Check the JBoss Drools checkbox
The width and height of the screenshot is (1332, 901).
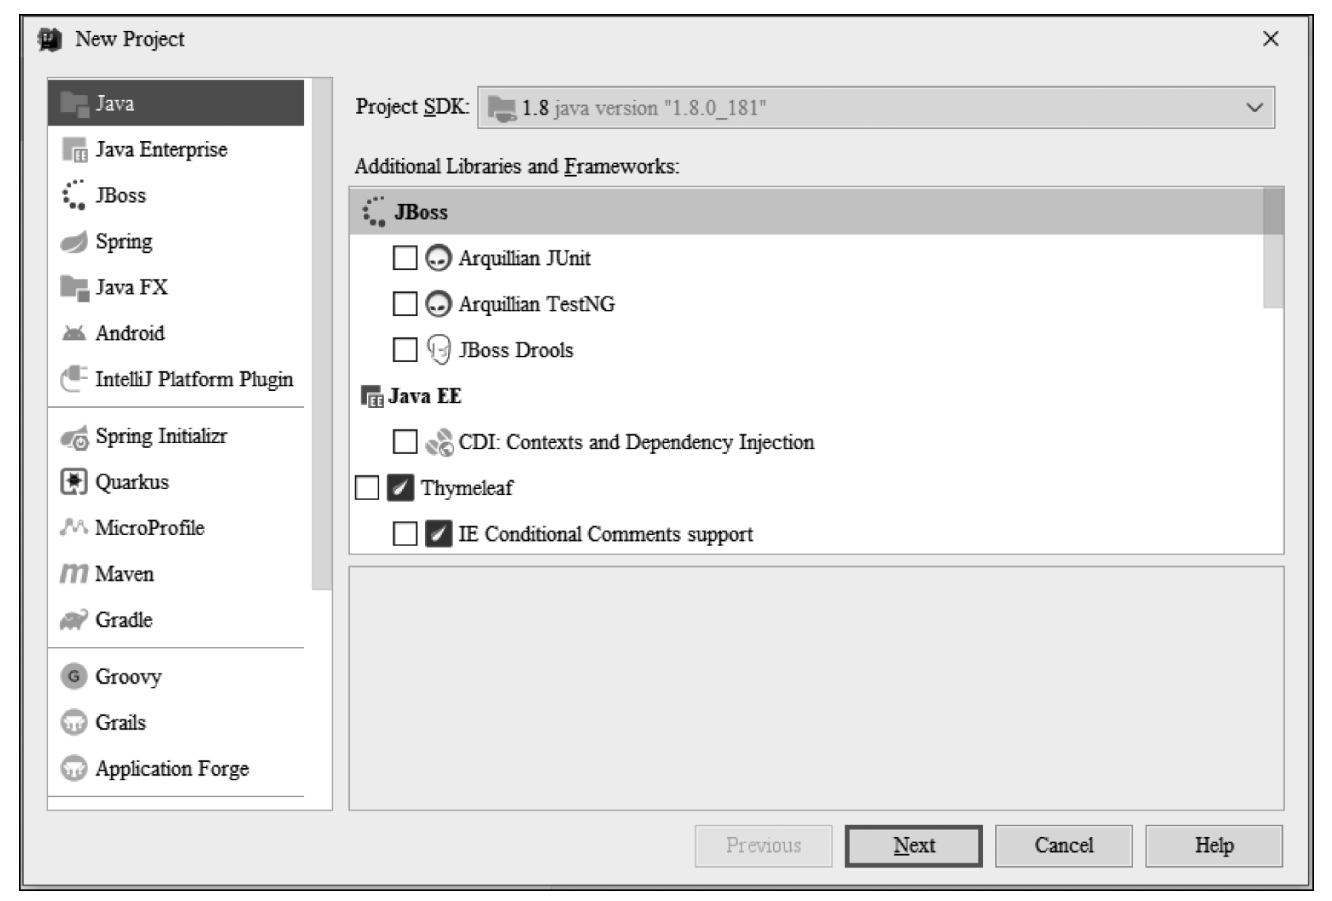pyautogui.click(x=405, y=350)
